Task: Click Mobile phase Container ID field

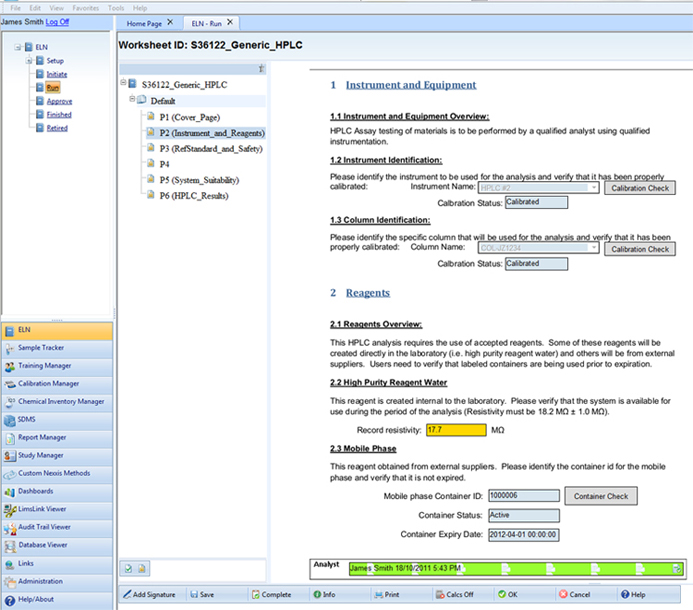Action: (x=524, y=496)
